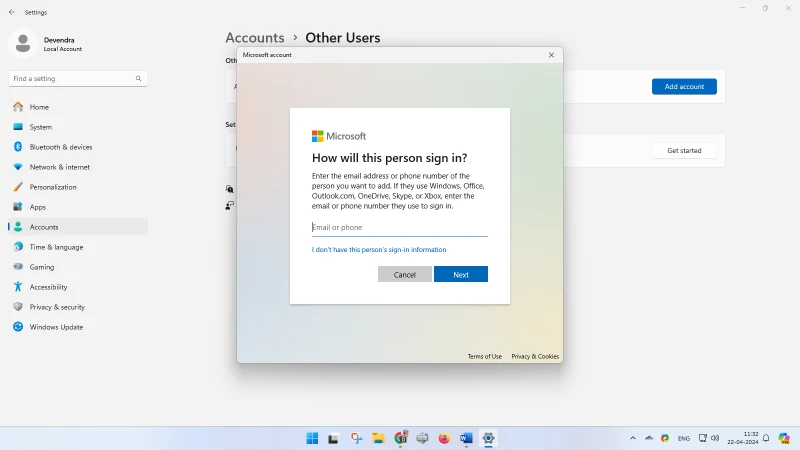Viewport: 800px width, 450px height.
Task: Open Snipping Tool on taskbar
Action: [x=356, y=438]
